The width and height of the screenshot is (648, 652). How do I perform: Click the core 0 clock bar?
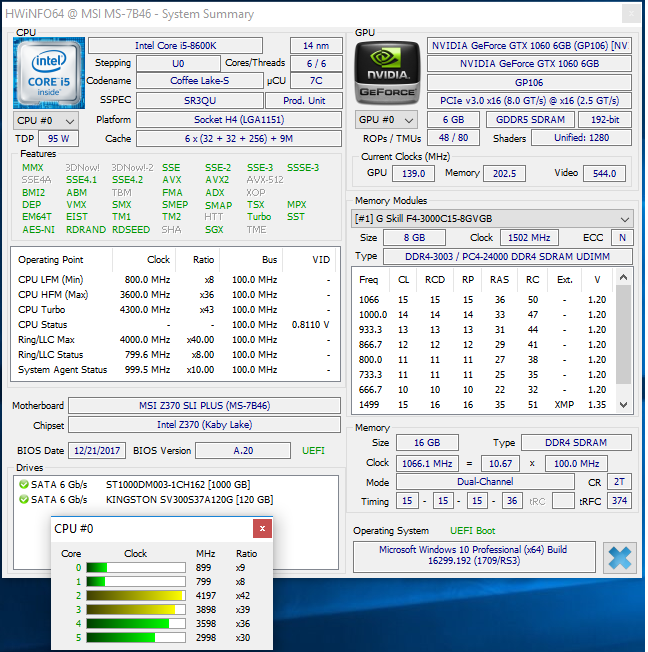point(136,568)
